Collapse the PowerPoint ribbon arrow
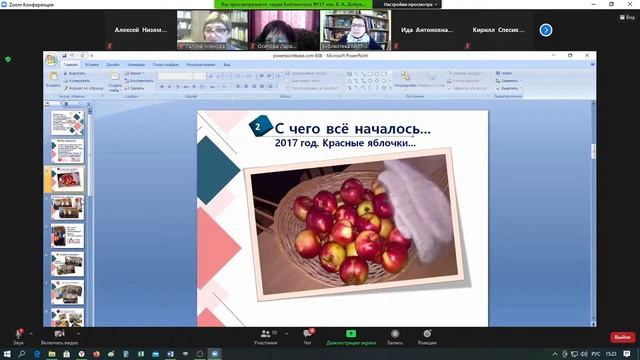Screen dimensions: 640x360 592,64
